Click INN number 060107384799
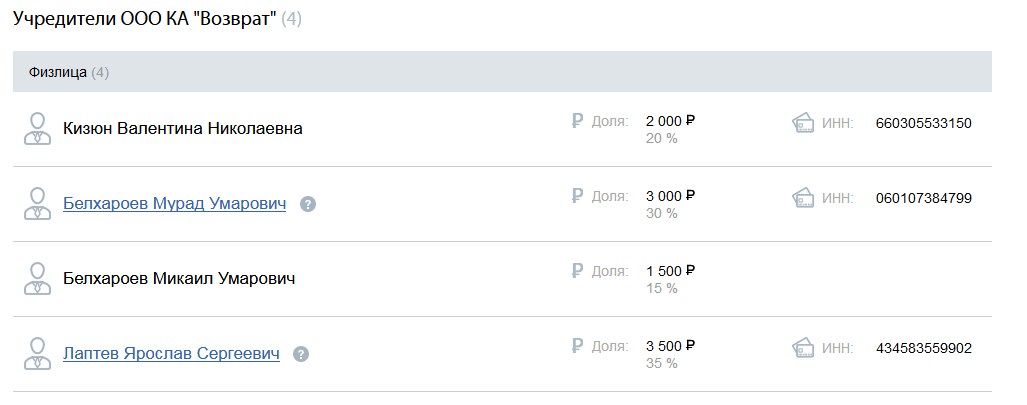Screen dimensions: 1027x405 coord(924,198)
